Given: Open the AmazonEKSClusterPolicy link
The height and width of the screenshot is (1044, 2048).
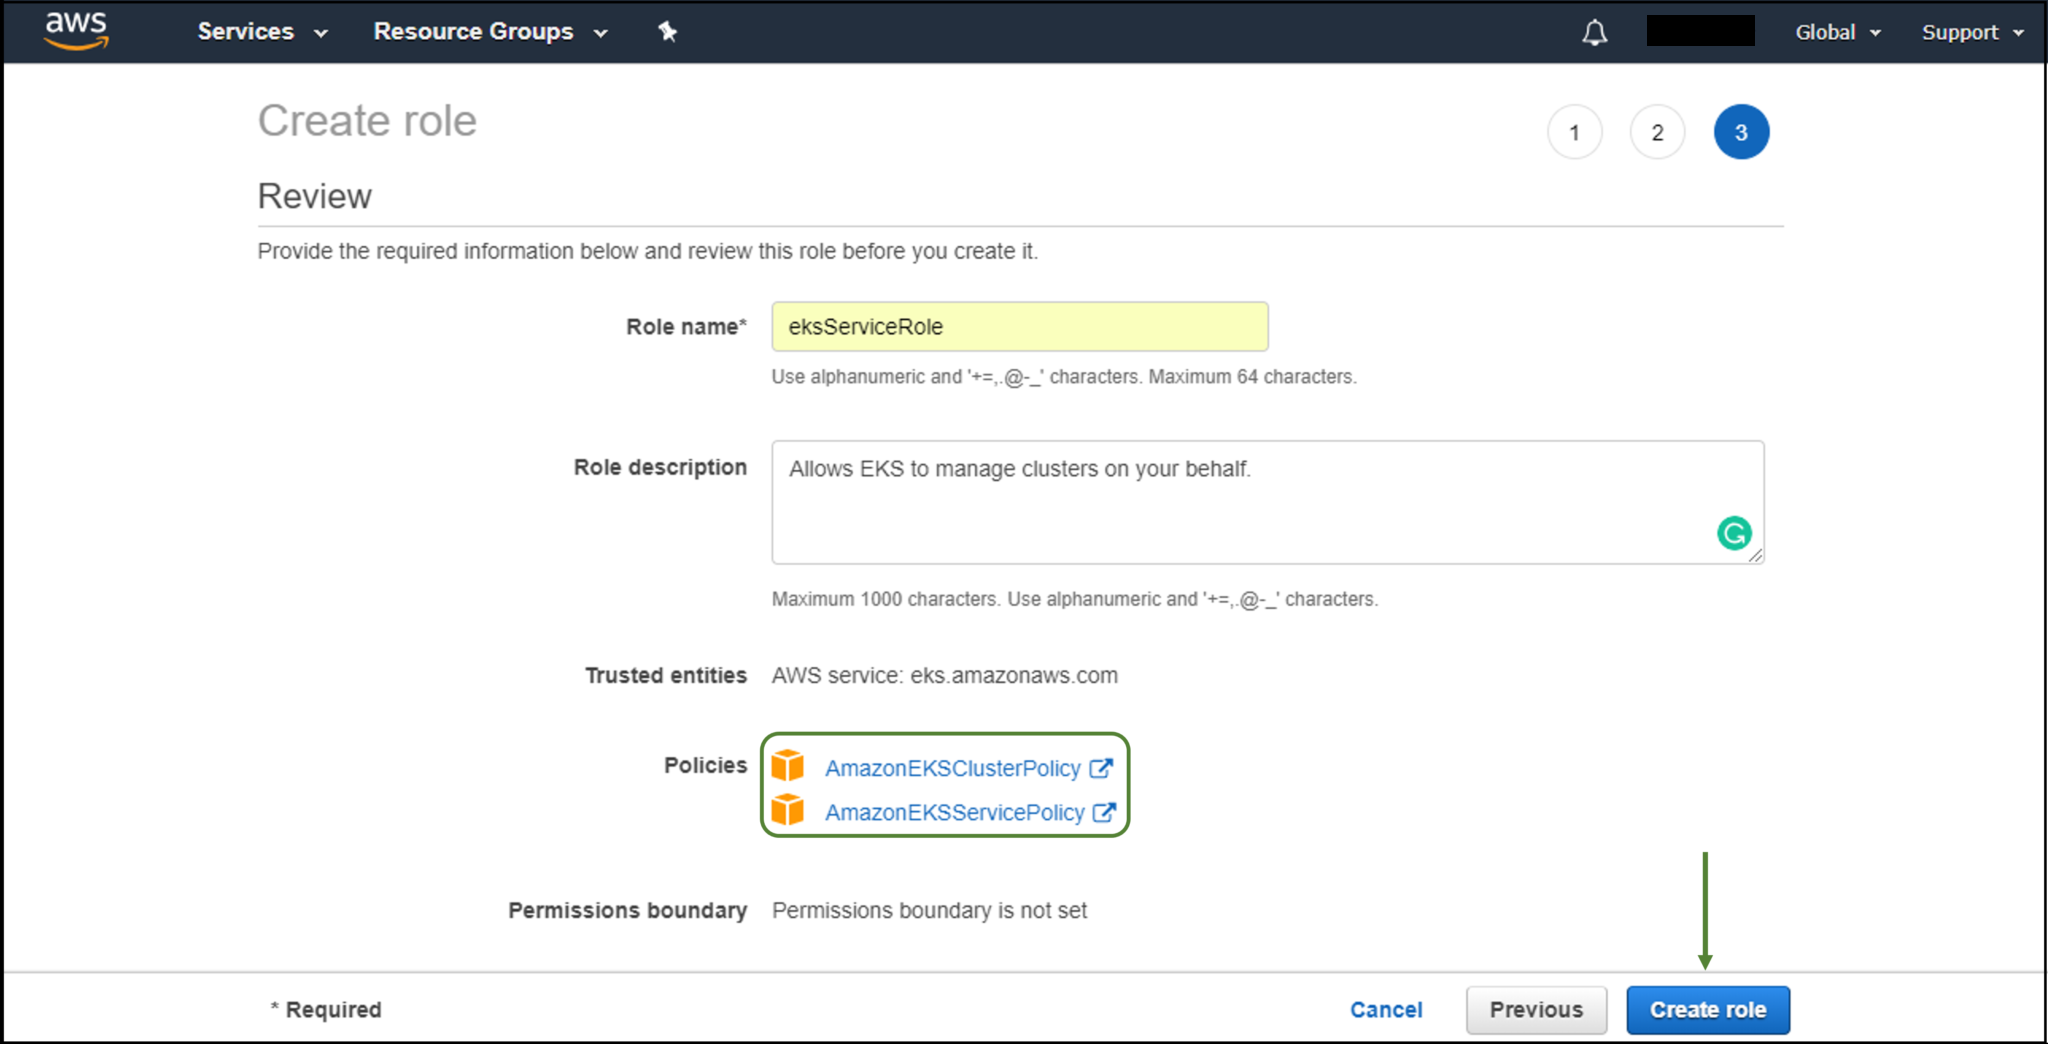Looking at the screenshot, I should (952, 768).
